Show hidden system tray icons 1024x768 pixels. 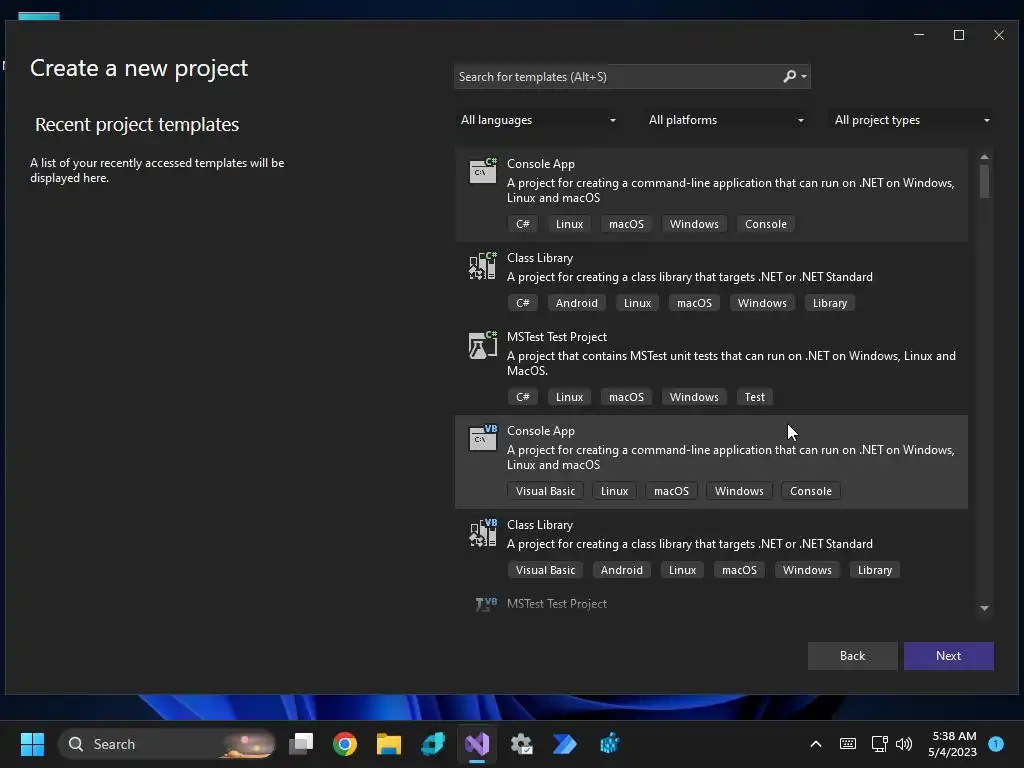click(x=816, y=744)
